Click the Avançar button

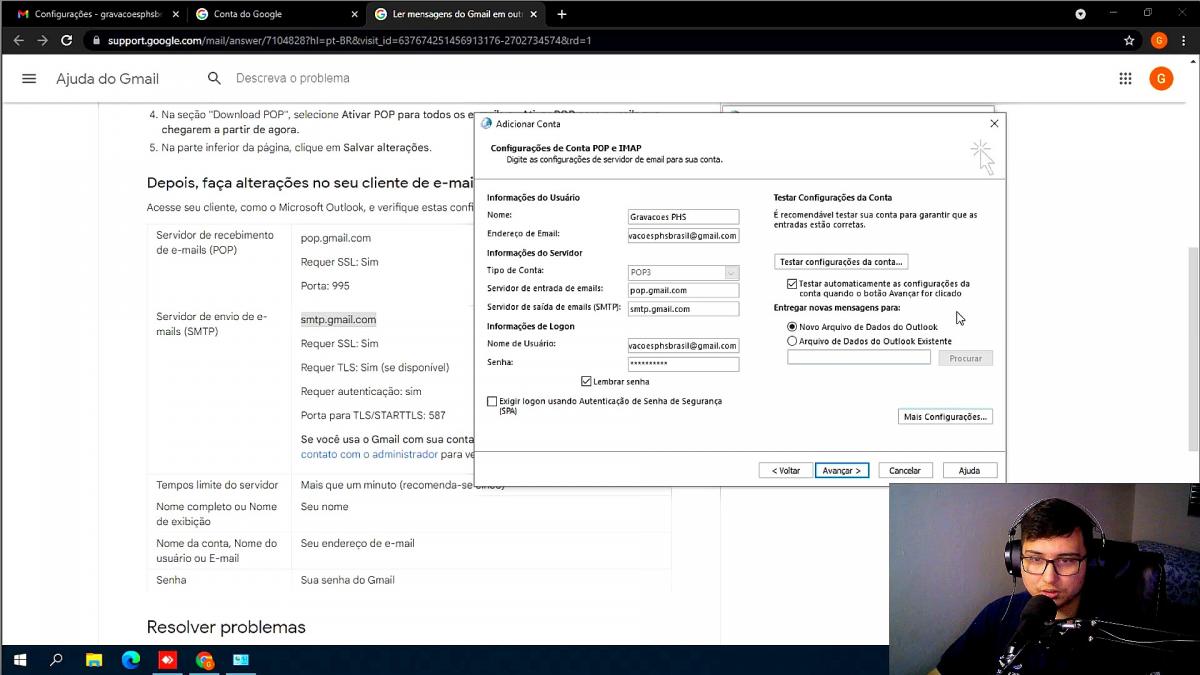(842, 470)
